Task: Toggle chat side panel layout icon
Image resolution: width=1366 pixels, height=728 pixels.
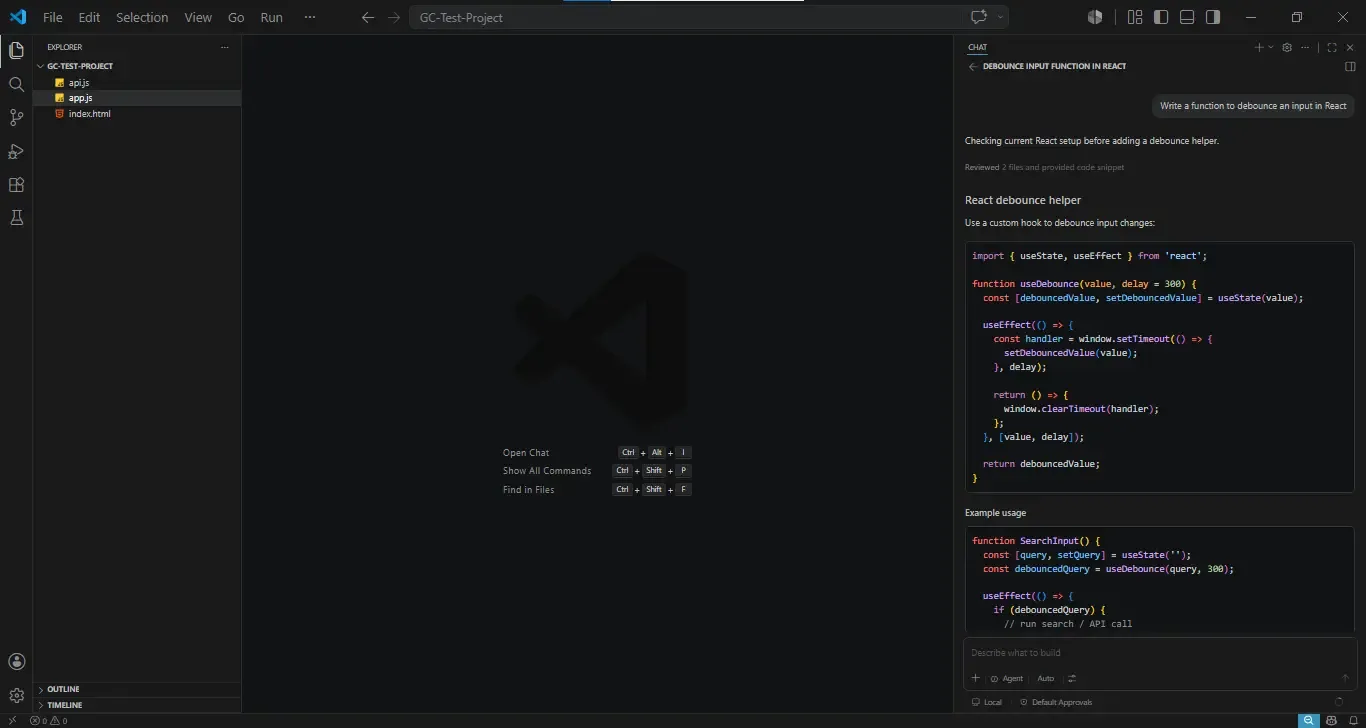Action: (x=1350, y=66)
